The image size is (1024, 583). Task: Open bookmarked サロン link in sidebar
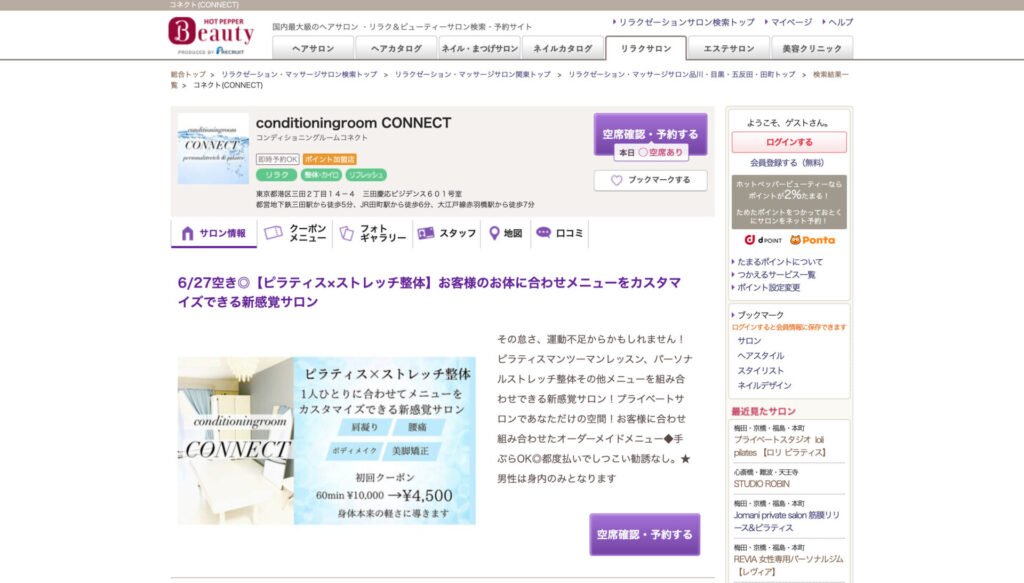click(749, 341)
